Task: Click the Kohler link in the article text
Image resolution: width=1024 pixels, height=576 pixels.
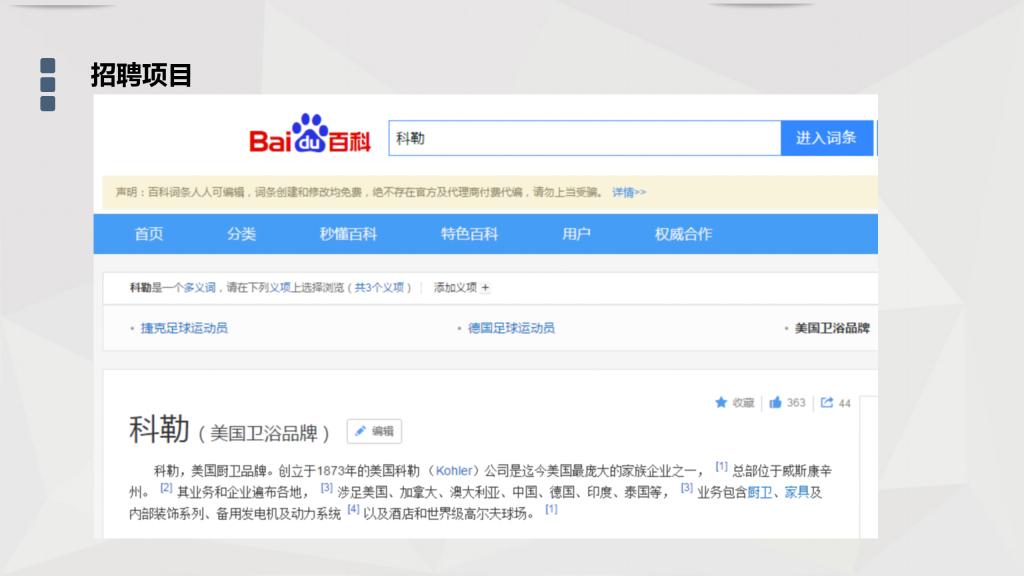Action: click(x=455, y=471)
